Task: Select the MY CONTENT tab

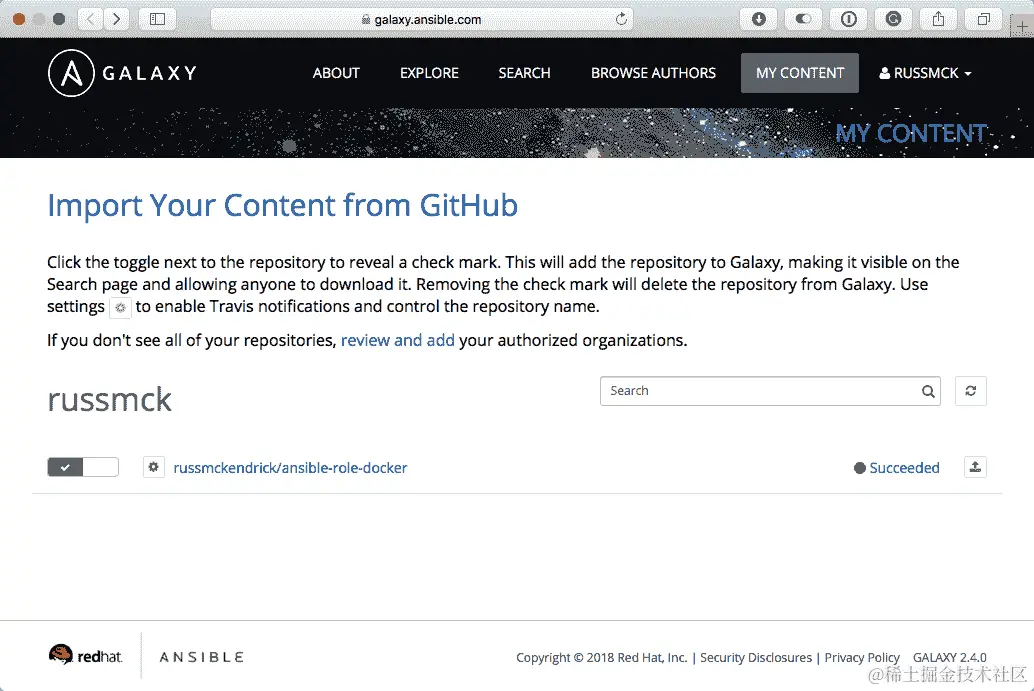Action: 800,73
